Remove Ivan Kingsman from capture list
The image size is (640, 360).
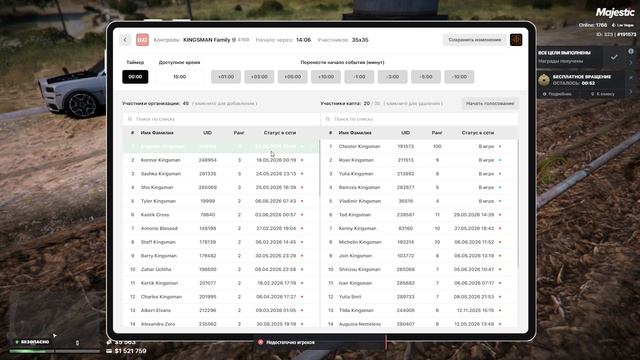pos(419,283)
